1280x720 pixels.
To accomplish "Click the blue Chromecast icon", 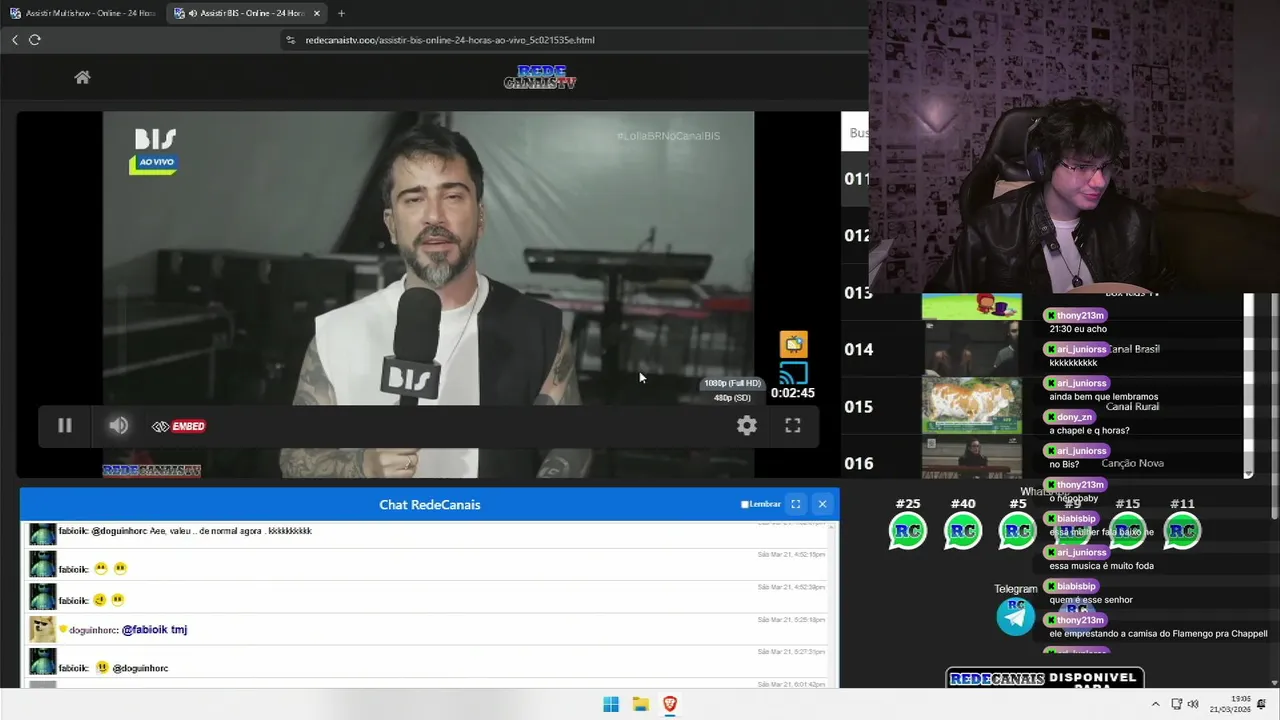I will click(x=793, y=374).
